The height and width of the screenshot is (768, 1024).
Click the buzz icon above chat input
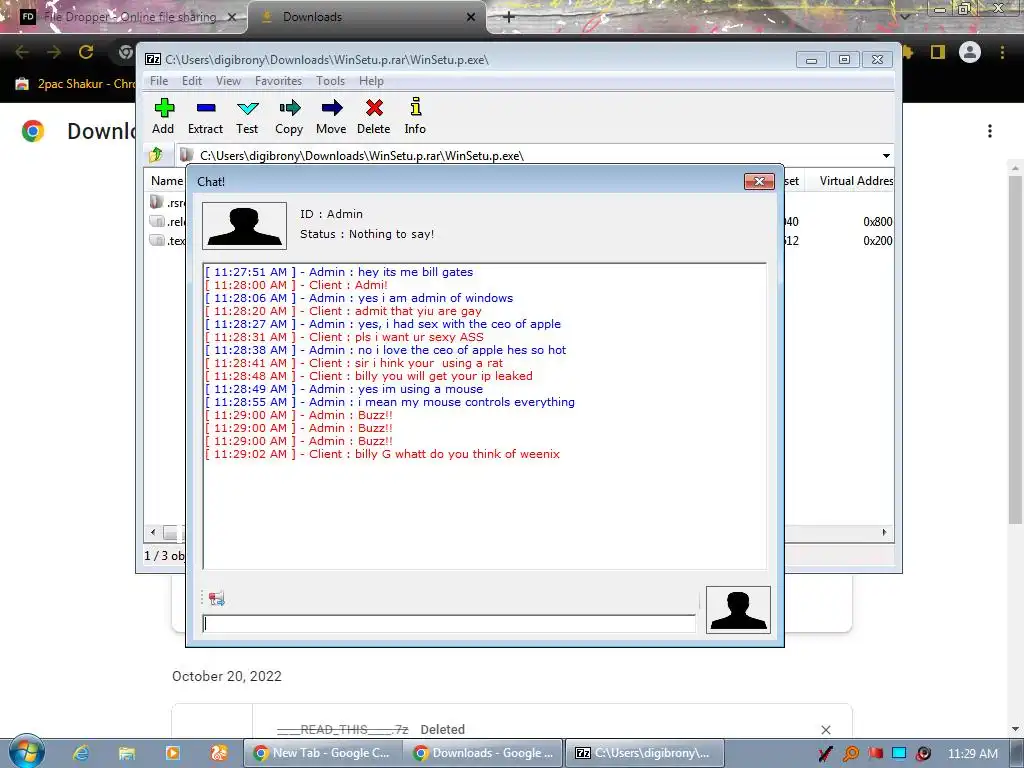coord(216,598)
